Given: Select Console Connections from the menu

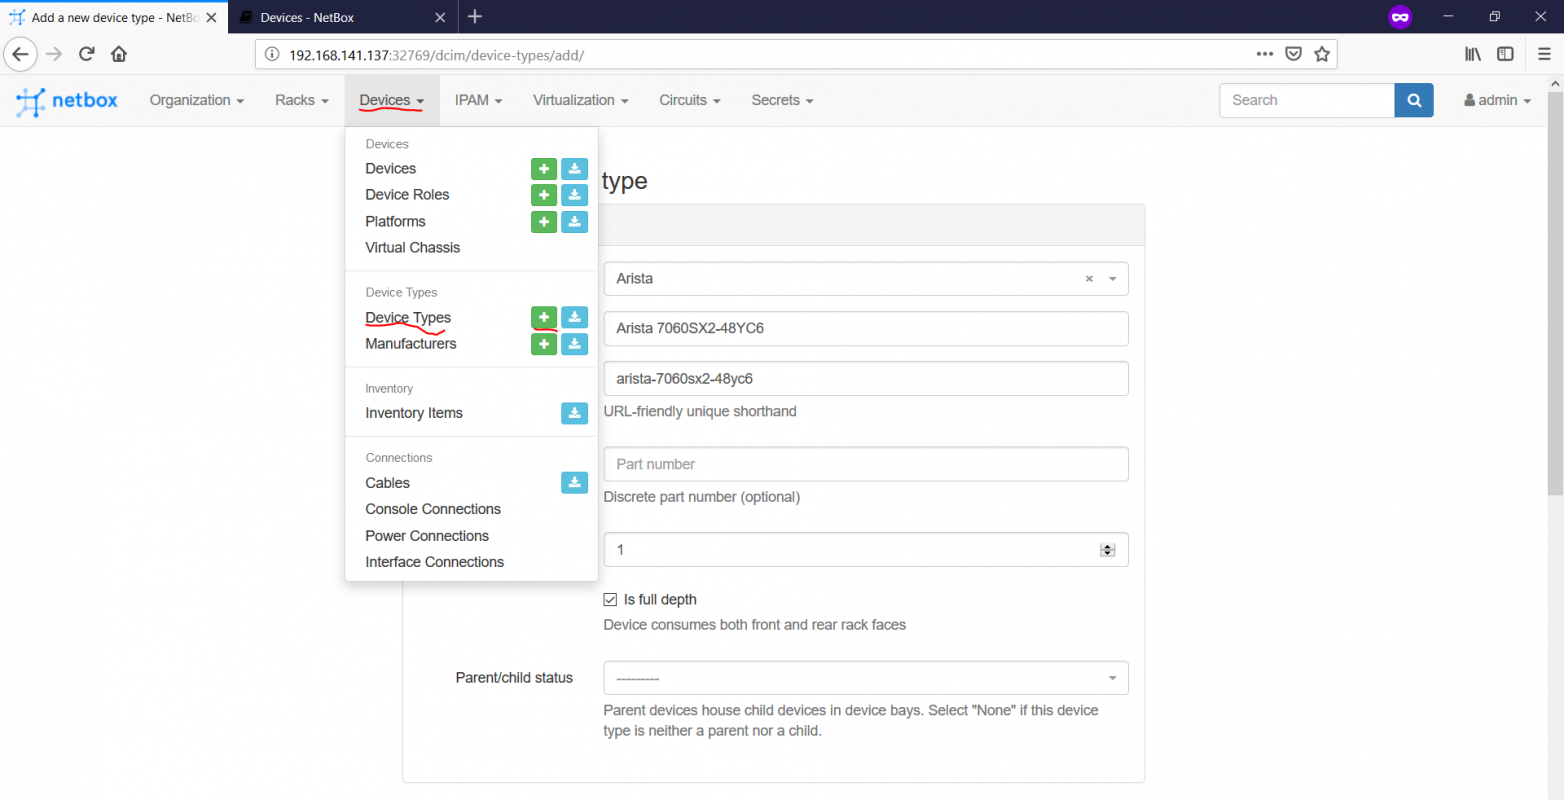Looking at the screenshot, I should tap(432, 508).
